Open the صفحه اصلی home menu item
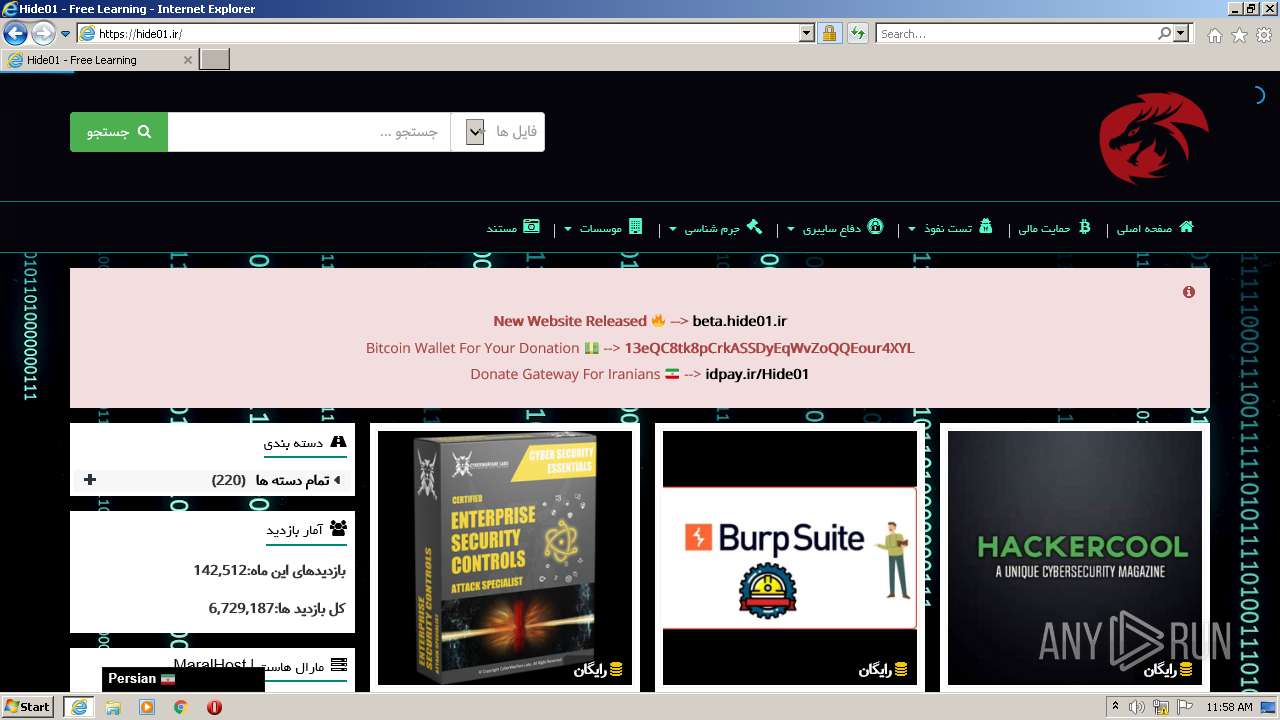 click(1144, 228)
